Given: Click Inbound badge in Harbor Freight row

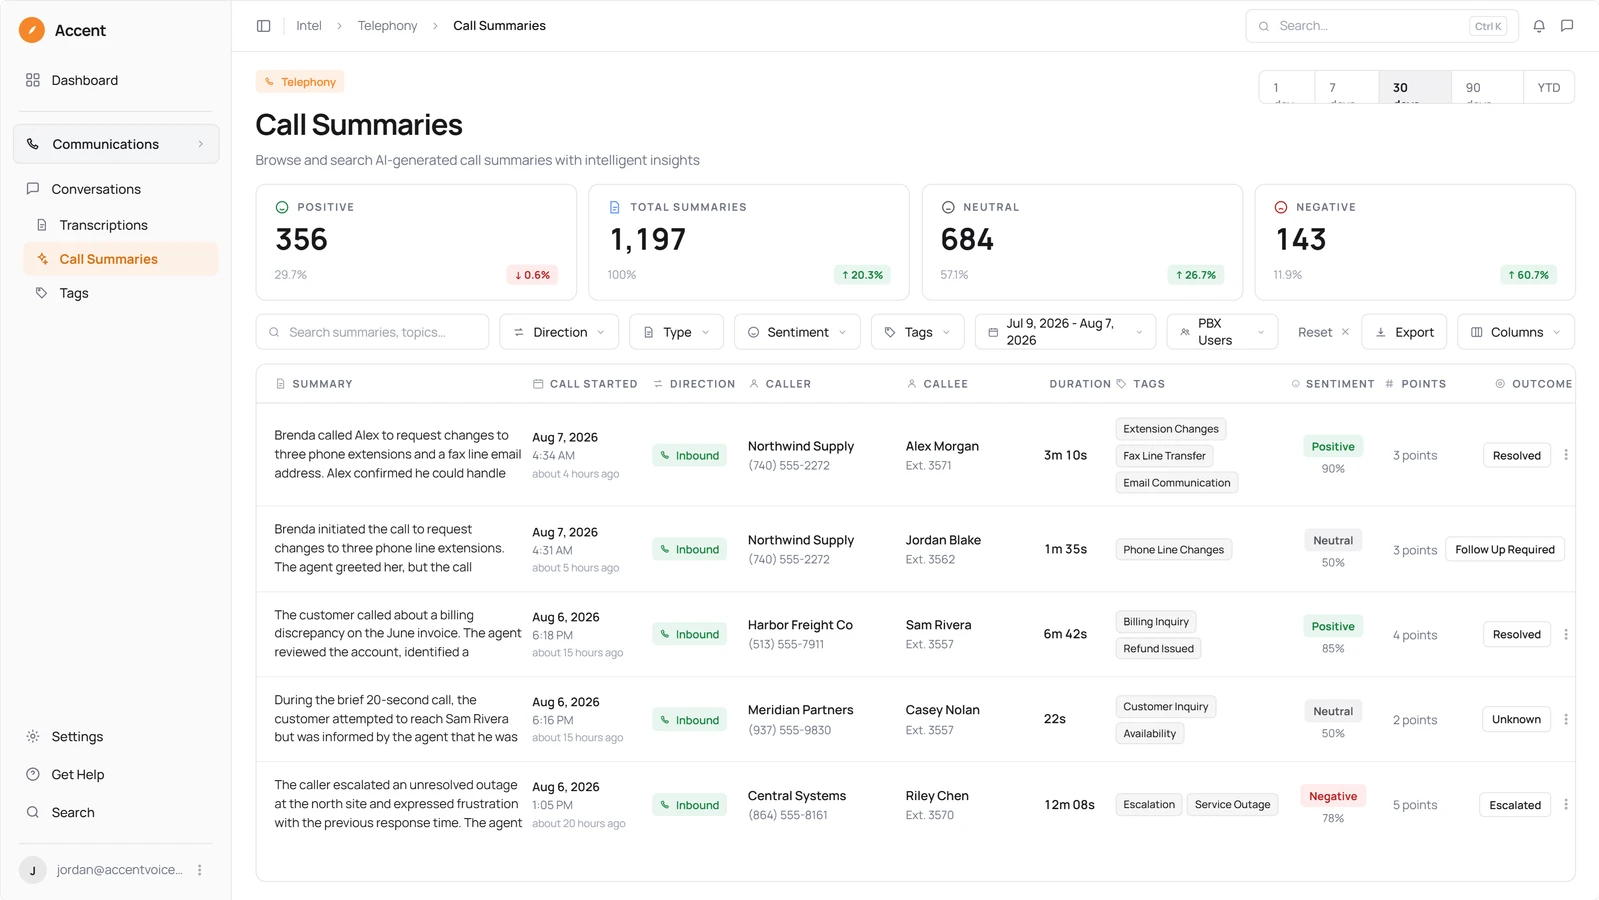Looking at the screenshot, I should point(690,635).
